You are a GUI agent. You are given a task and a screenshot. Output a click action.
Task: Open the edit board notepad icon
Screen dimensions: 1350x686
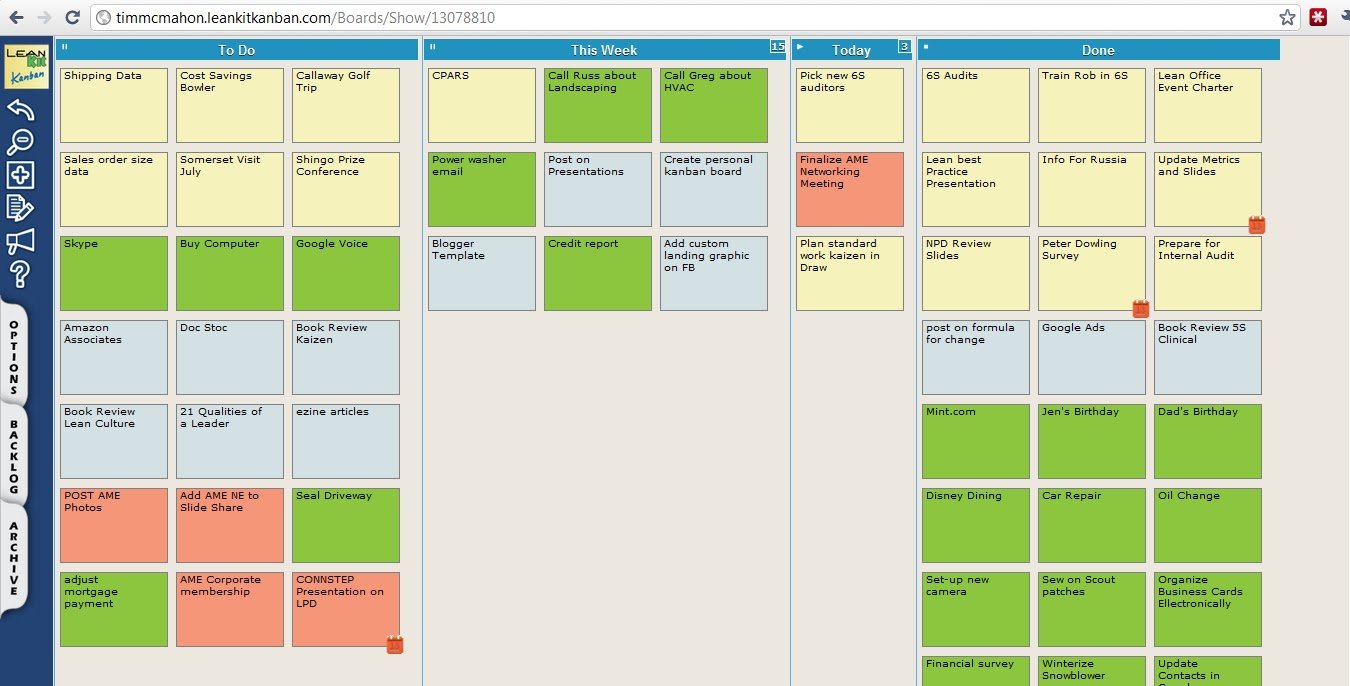(21, 208)
